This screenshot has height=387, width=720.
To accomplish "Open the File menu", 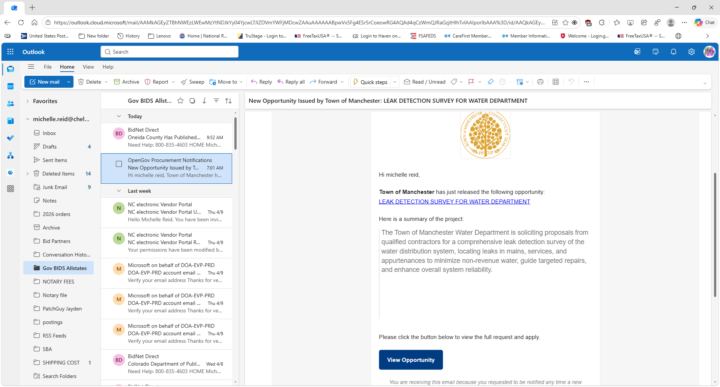I will point(48,67).
